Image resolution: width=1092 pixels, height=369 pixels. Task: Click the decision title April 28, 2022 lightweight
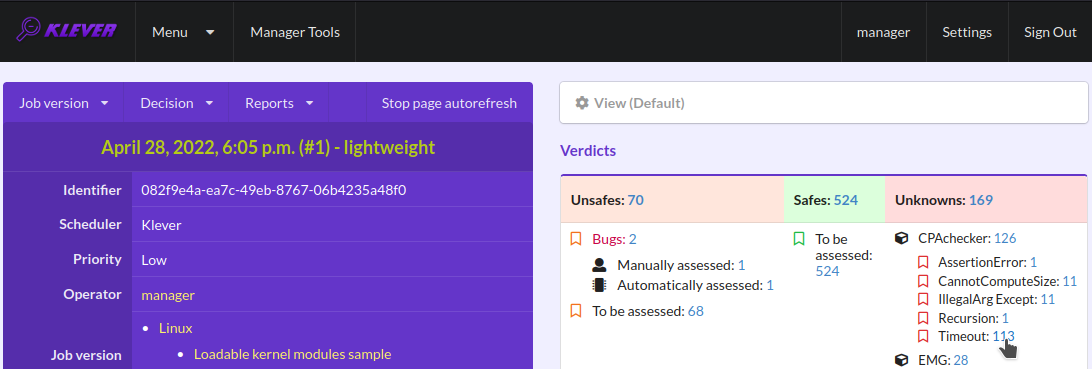268,148
